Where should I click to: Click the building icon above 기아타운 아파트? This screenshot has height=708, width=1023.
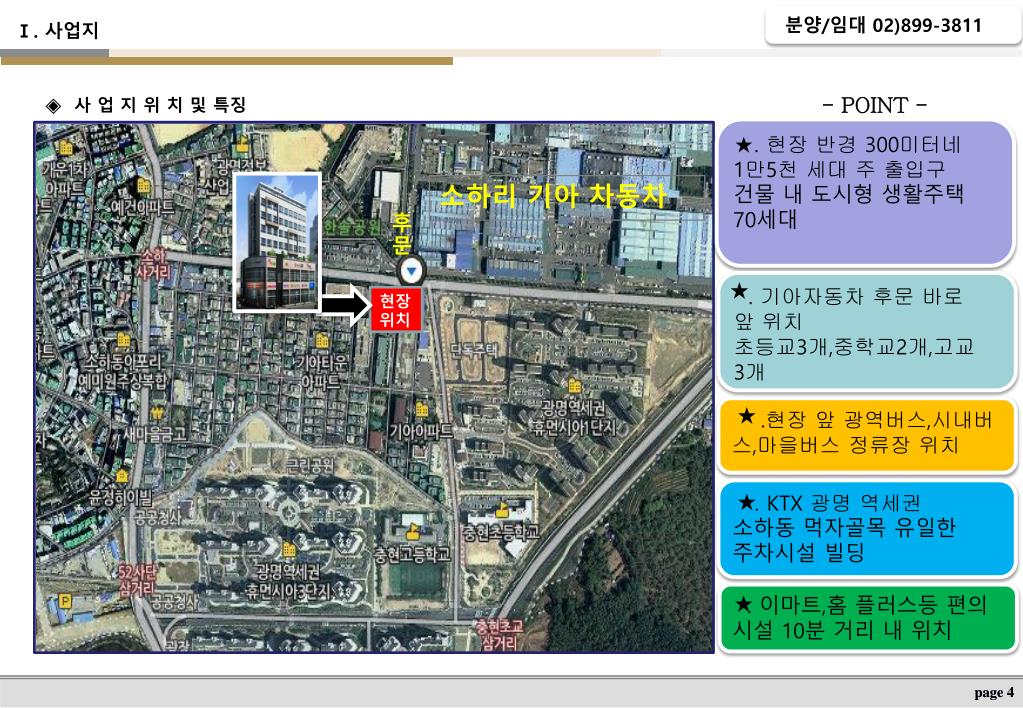tap(322, 340)
